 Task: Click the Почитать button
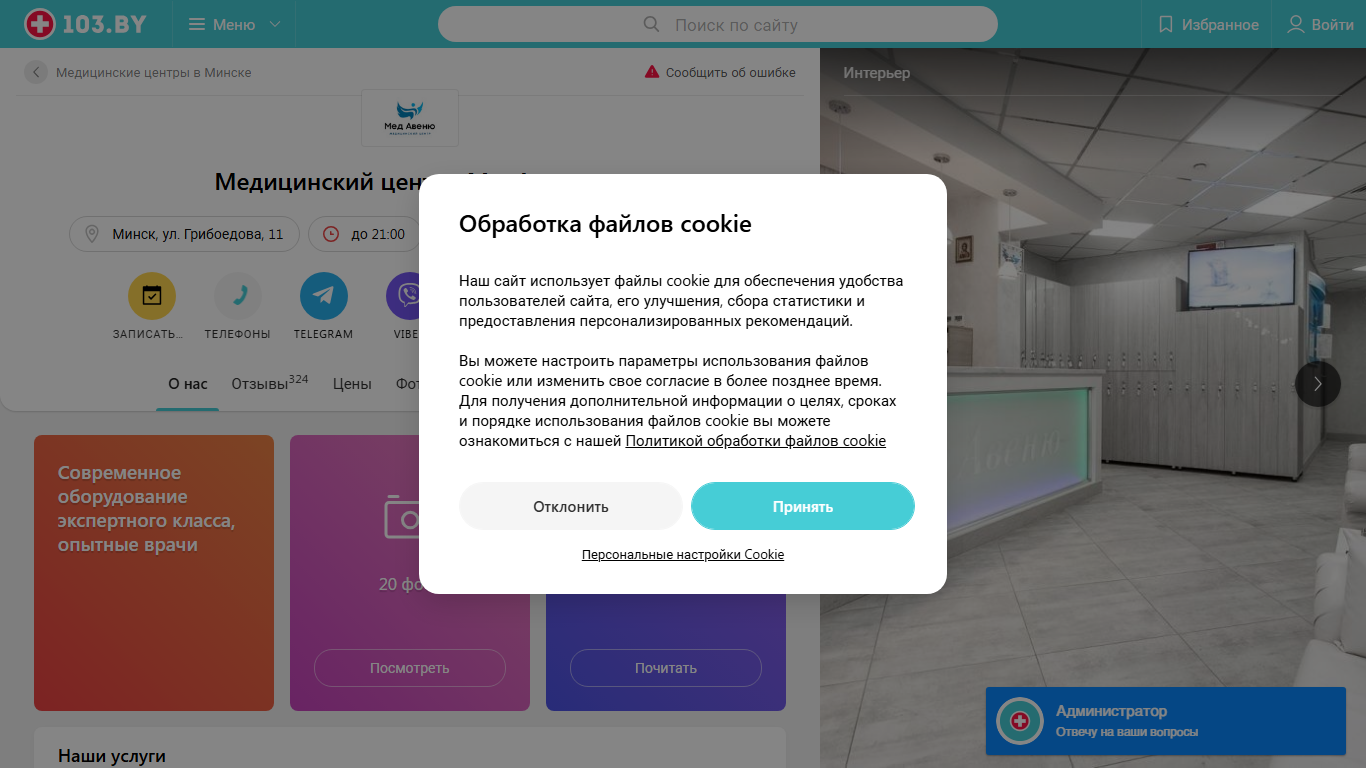pyautogui.click(x=666, y=668)
